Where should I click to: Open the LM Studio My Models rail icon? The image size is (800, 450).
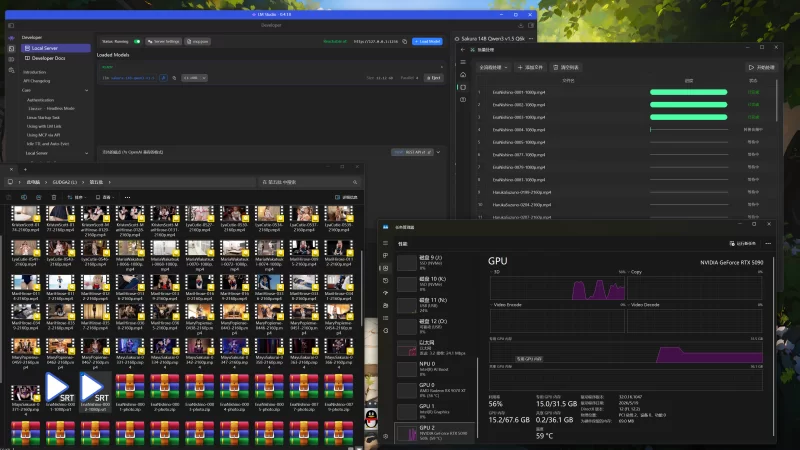click(x=11, y=59)
